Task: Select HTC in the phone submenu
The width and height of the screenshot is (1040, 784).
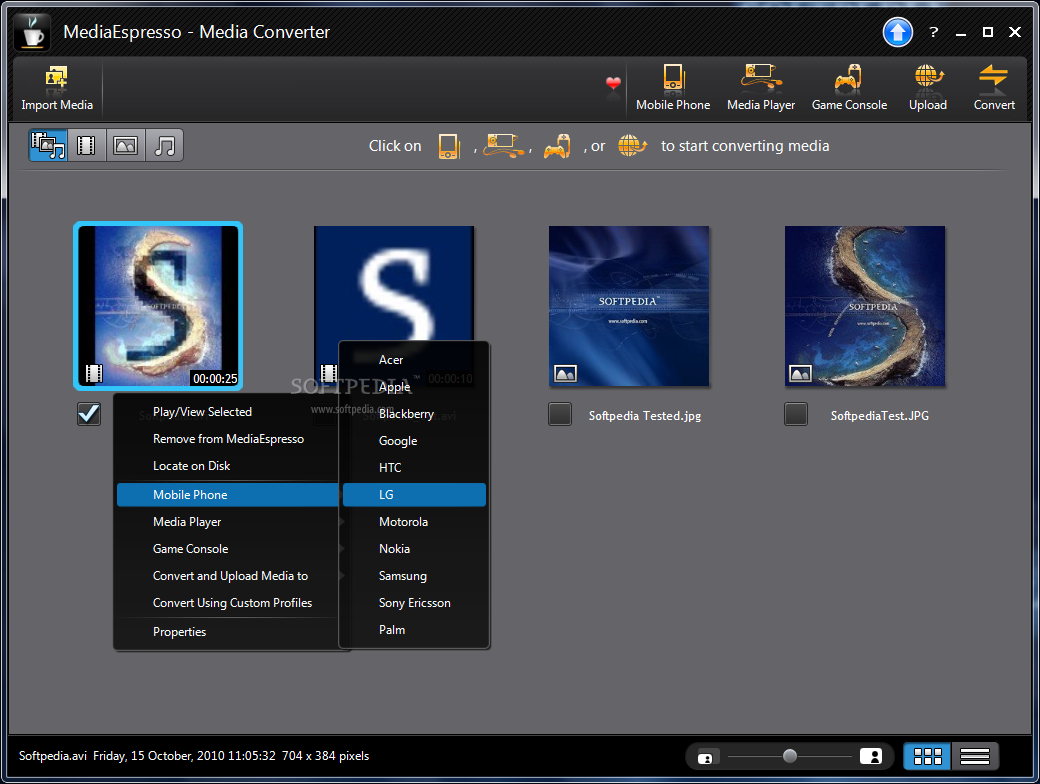Action: pyautogui.click(x=414, y=468)
